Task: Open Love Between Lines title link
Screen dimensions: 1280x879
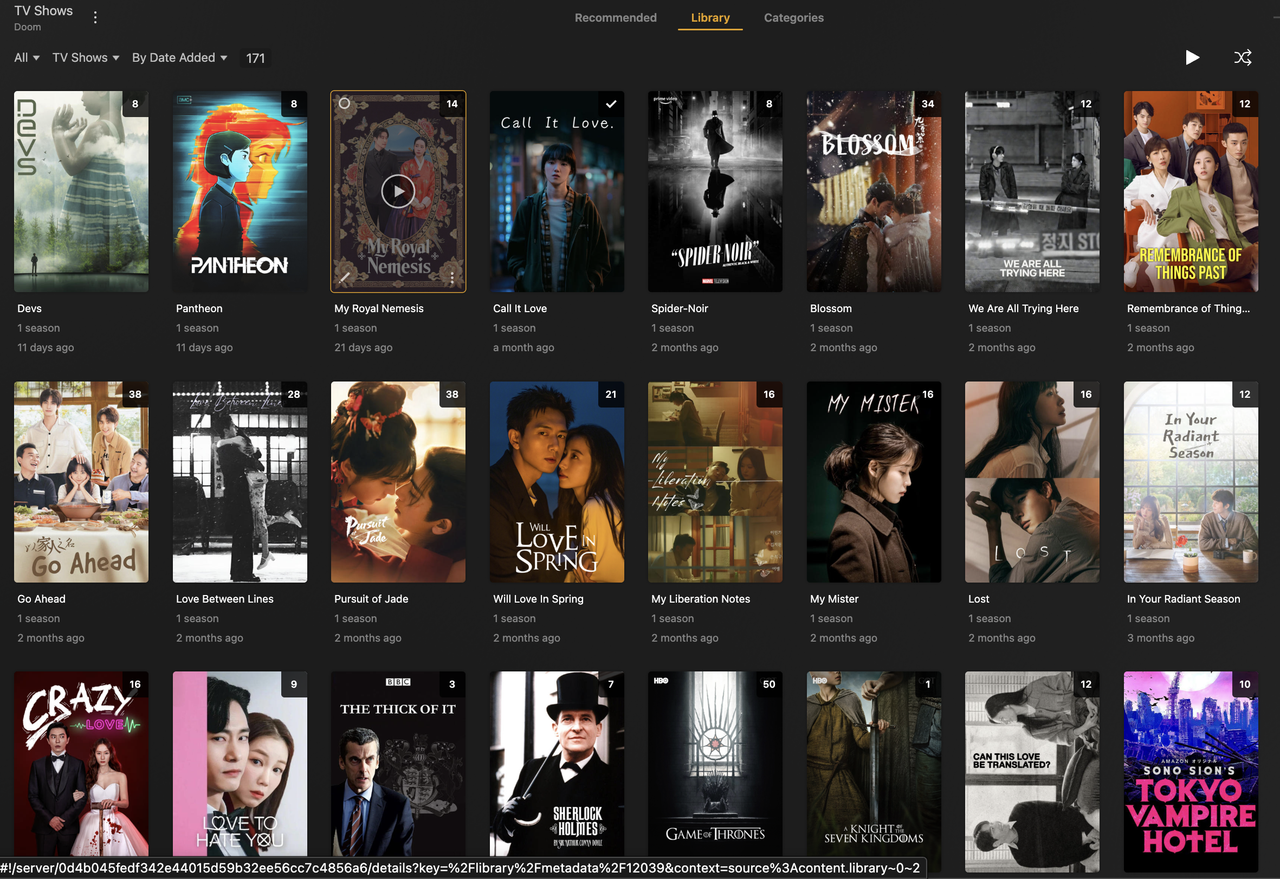Action: click(225, 599)
